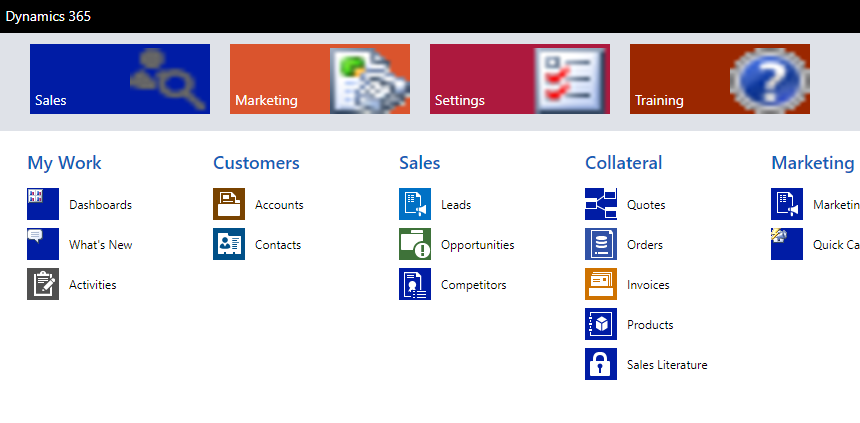Open the Accounts link
Image resolution: width=860 pixels, height=423 pixels.
click(279, 205)
